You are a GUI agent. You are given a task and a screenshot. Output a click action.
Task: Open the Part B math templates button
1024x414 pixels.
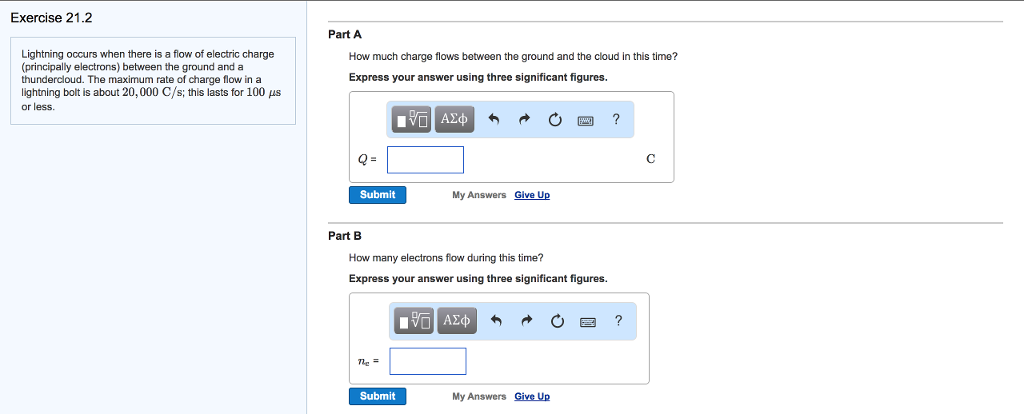pyautogui.click(x=415, y=321)
